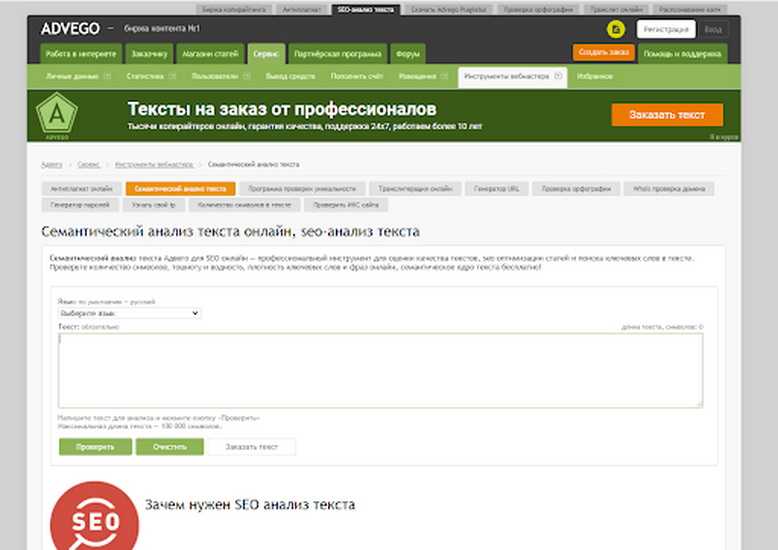Select the Количество символов в тексте pill
This screenshot has height=550, width=778.
point(245,205)
